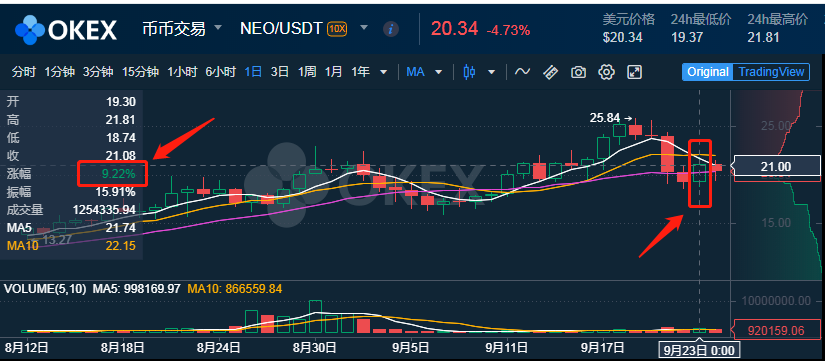Expand the 1年 interval dropdown arrow
The image size is (825, 361).
(x=384, y=72)
